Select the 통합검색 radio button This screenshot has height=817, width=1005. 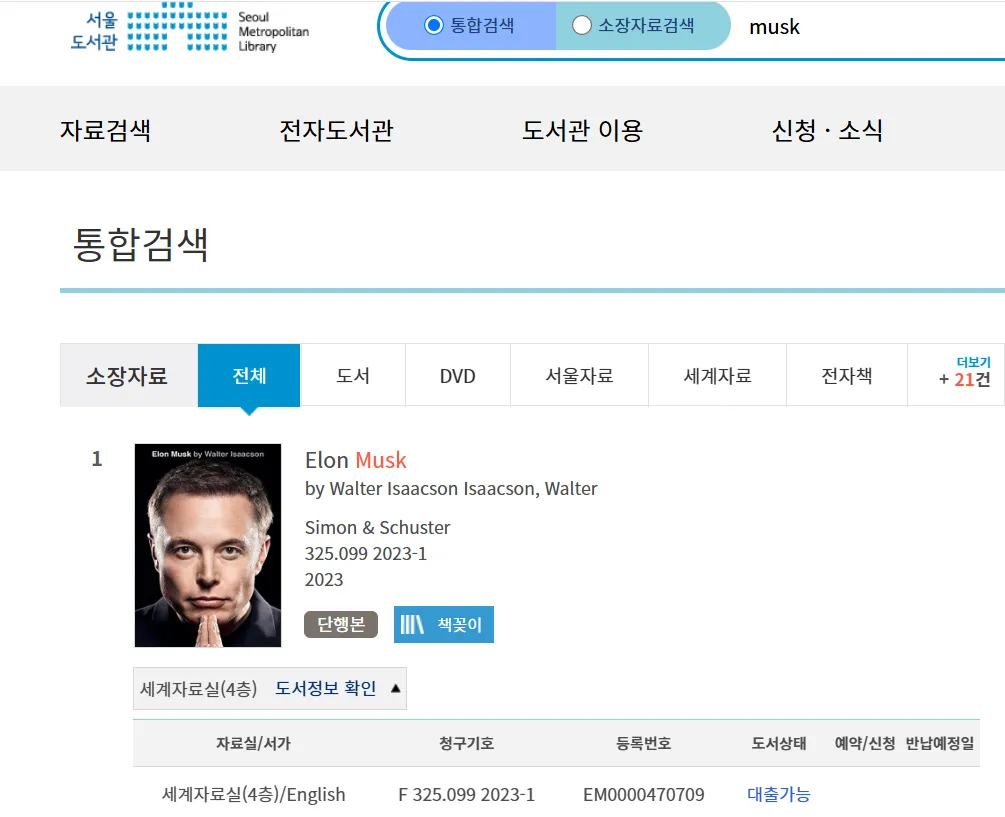point(434,25)
